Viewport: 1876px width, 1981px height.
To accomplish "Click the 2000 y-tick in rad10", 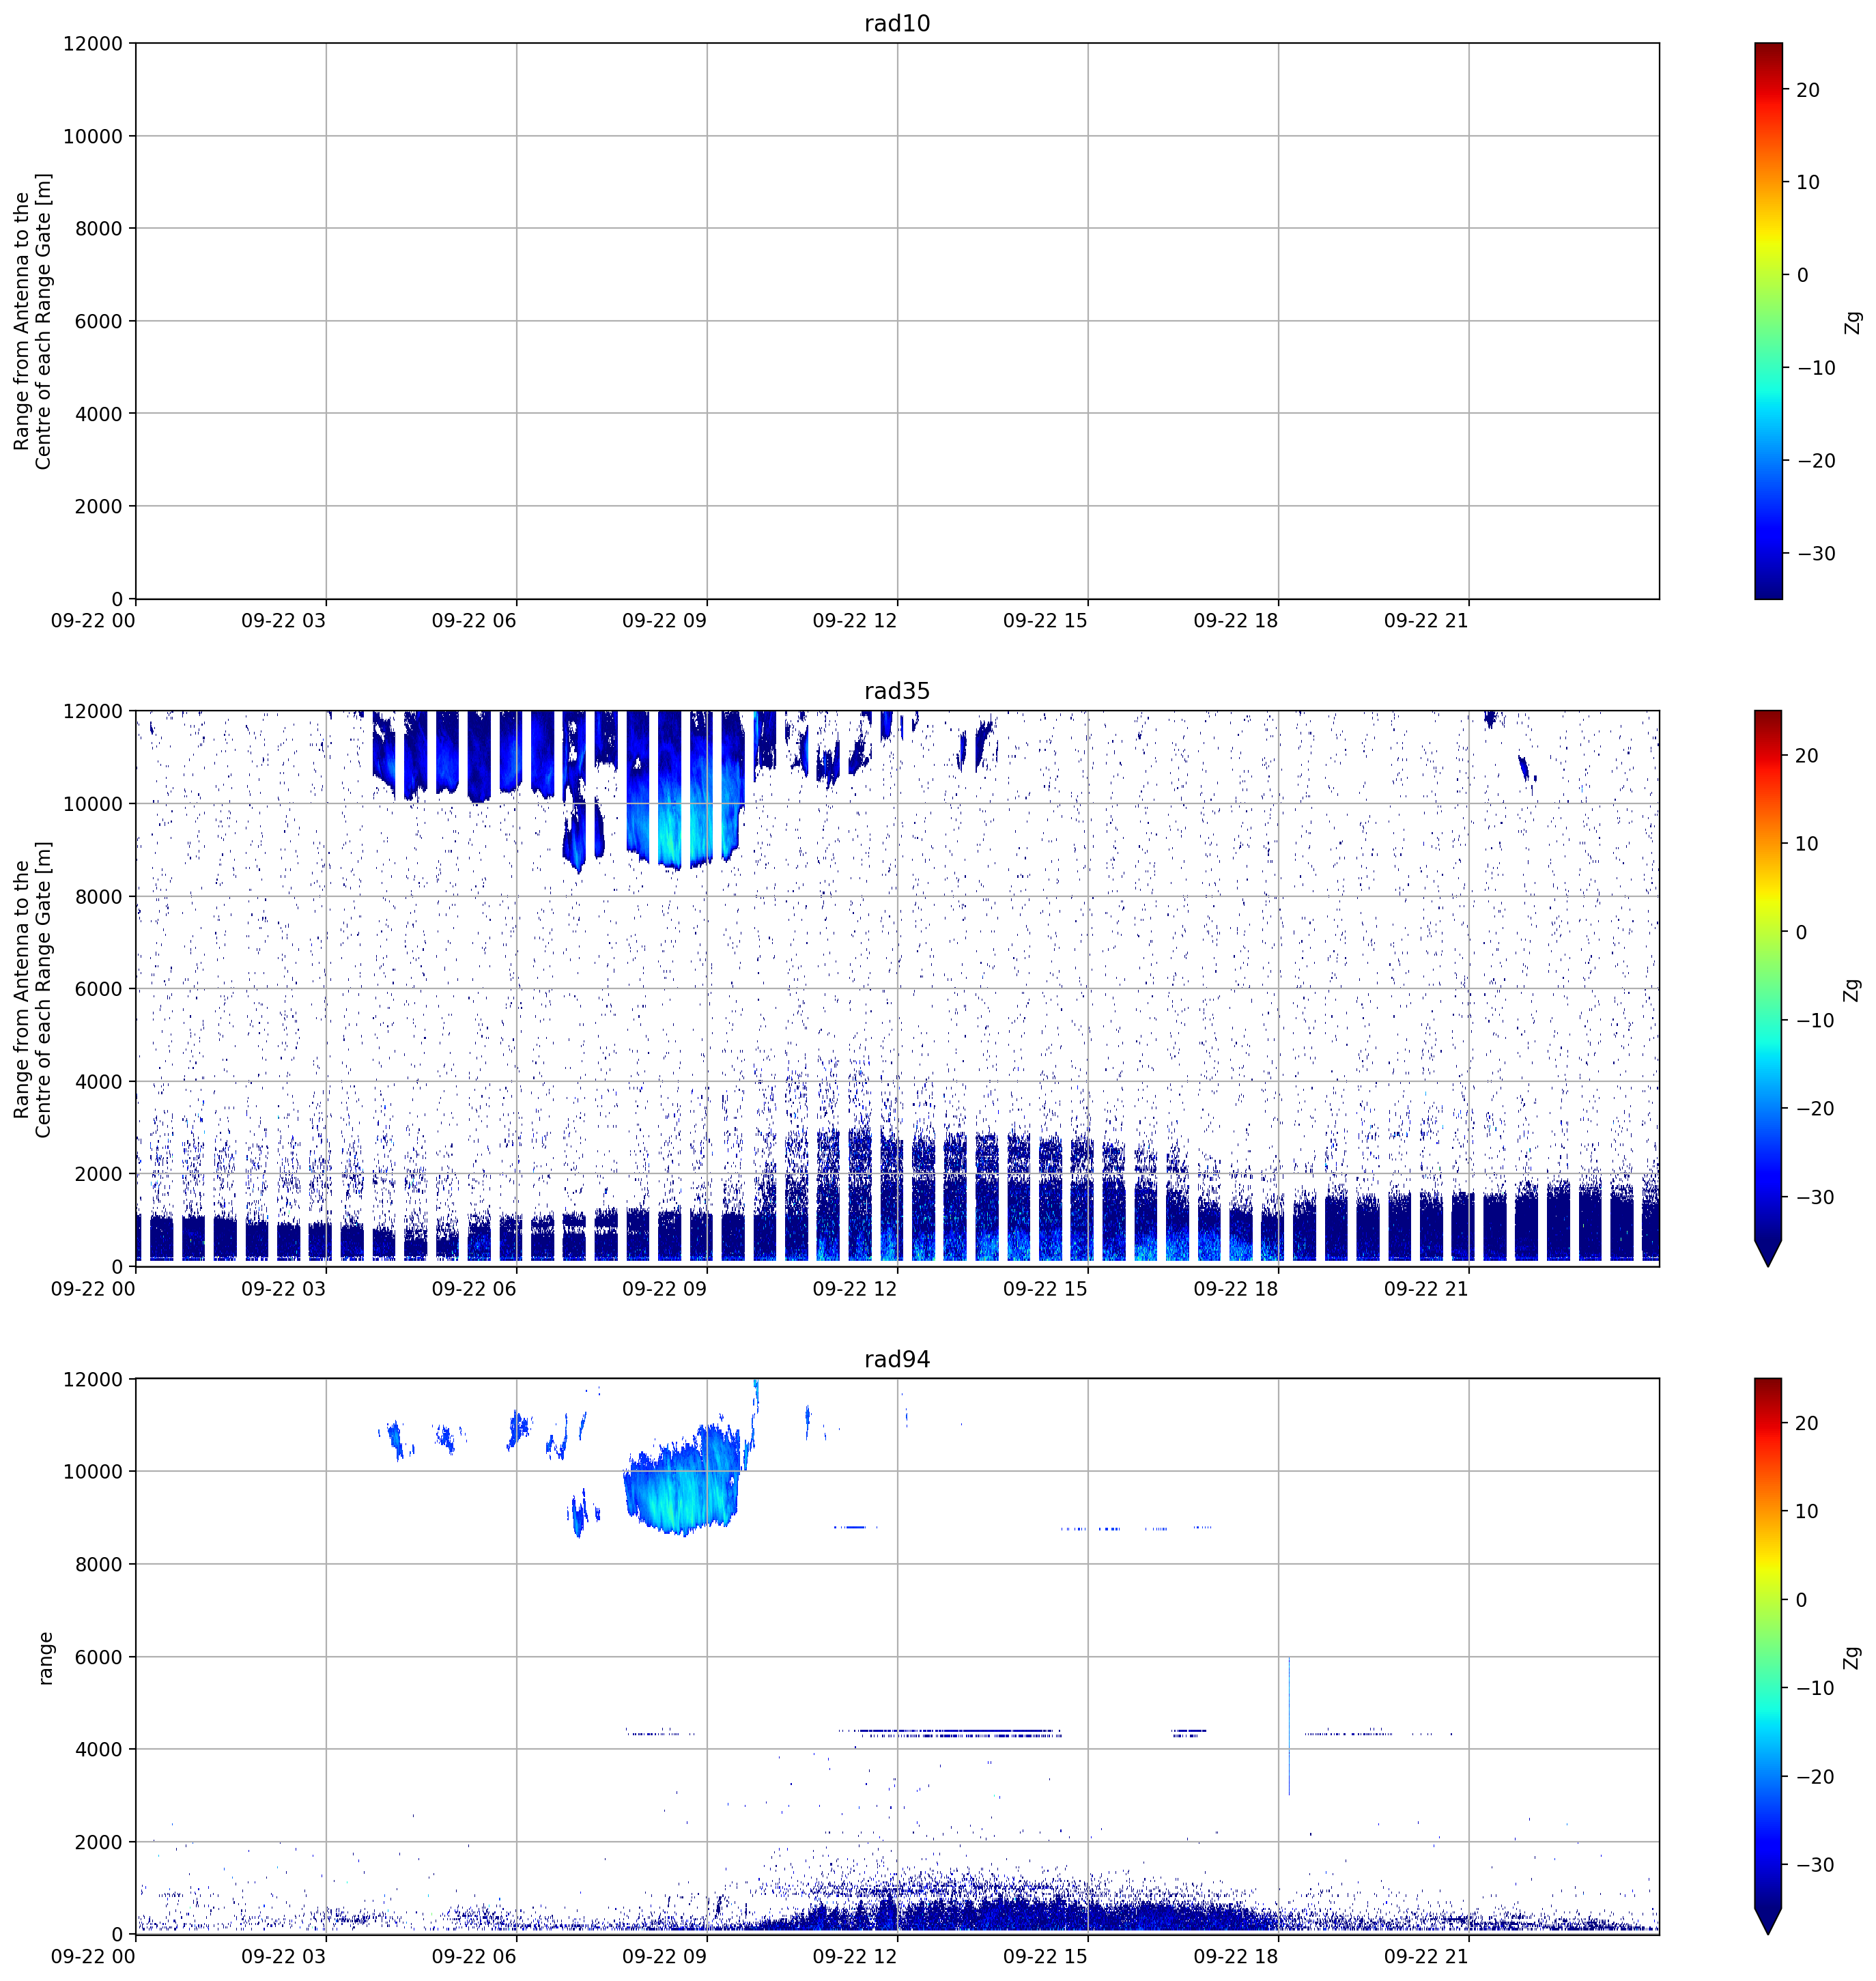I will click(99, 506).
